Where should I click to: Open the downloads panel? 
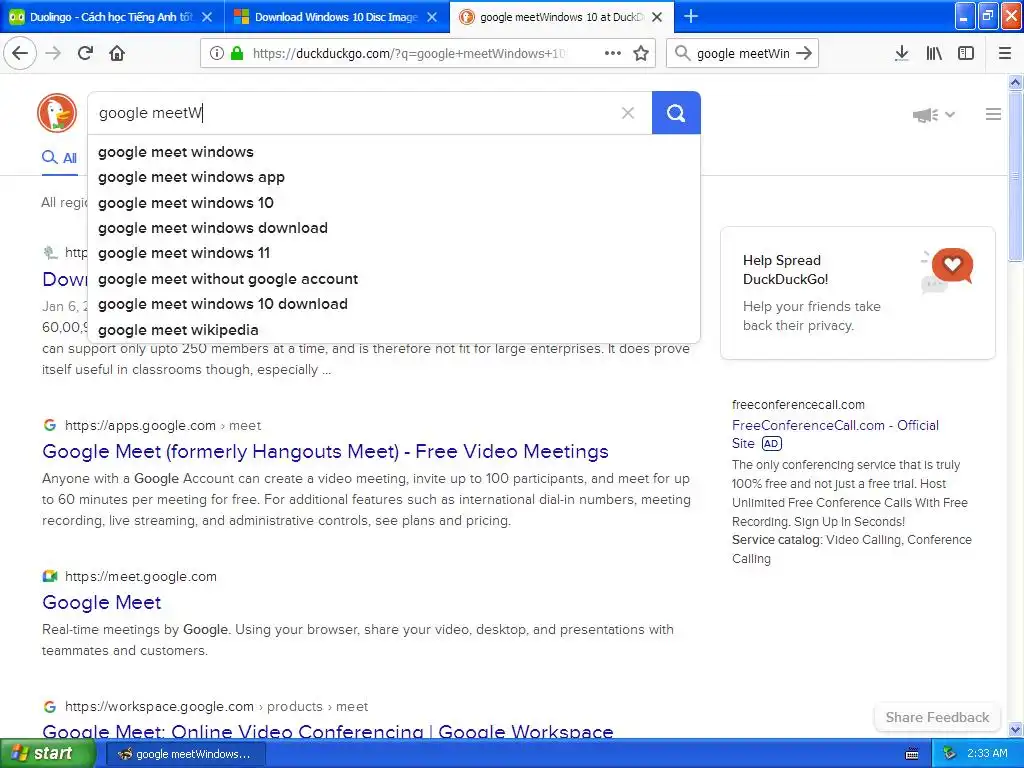902,54
